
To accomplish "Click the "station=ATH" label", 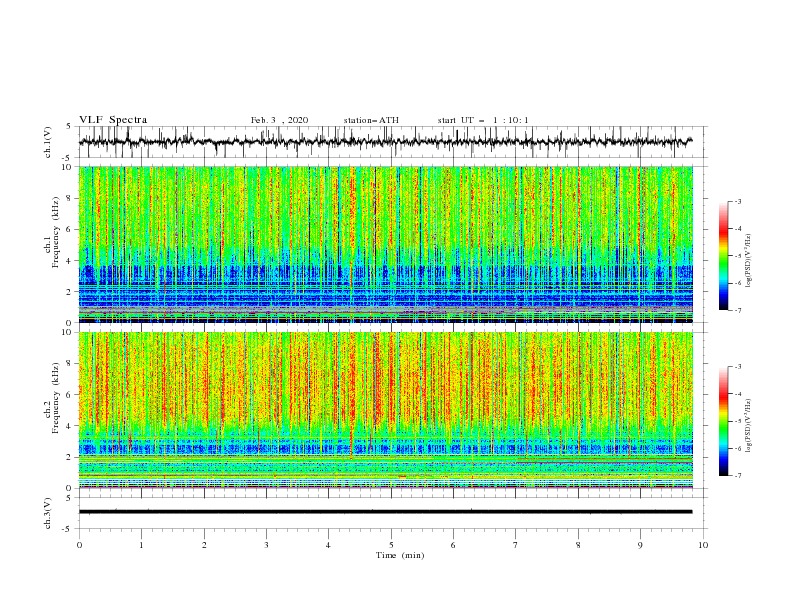I will [371, 120].
